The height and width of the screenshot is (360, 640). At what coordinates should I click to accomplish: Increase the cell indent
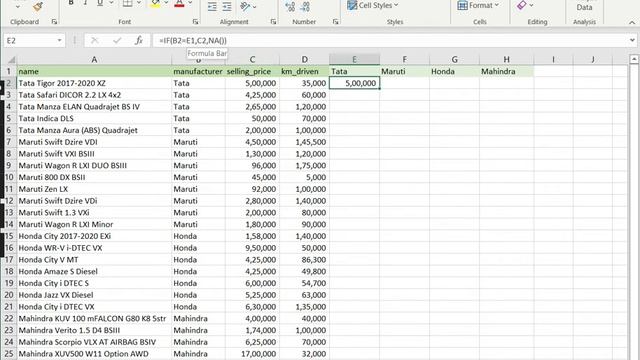pos(227,6)
